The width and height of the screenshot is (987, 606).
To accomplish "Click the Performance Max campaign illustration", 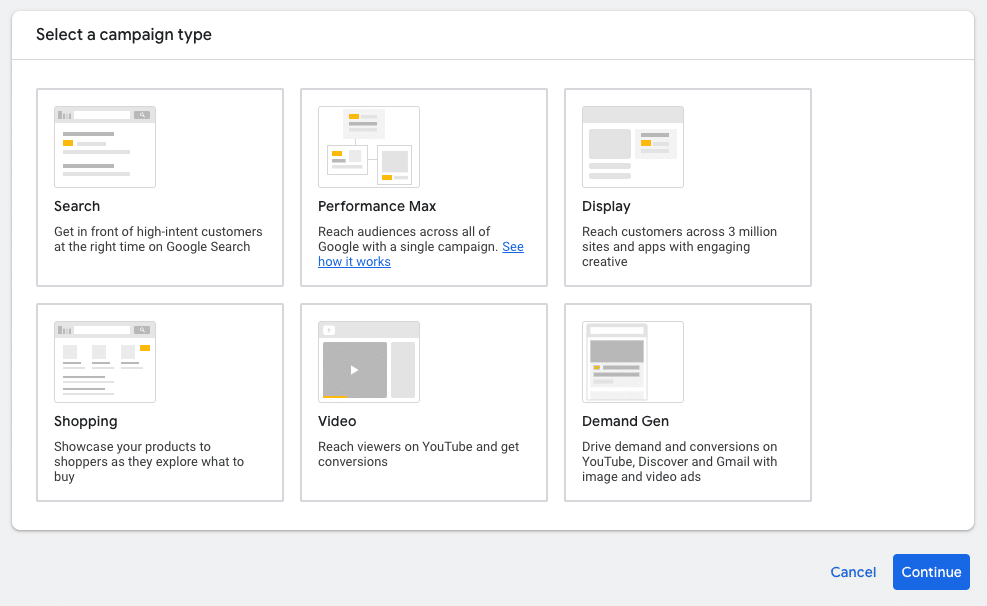I will pyautogui.click(x=369, y=147).
